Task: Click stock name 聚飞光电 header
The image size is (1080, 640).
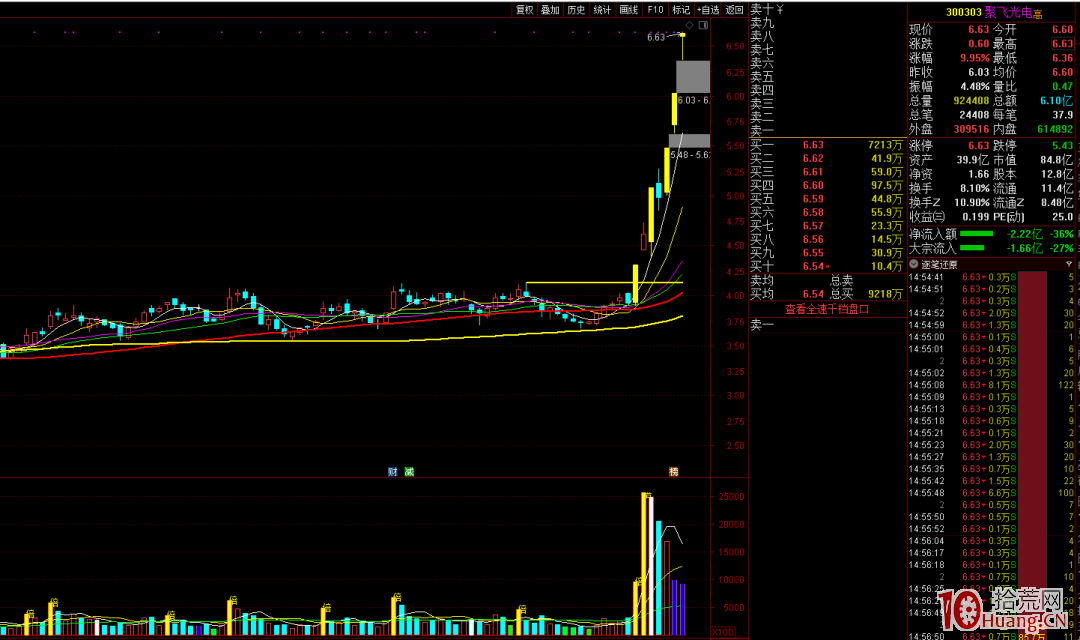Action: pos(1008,12)
